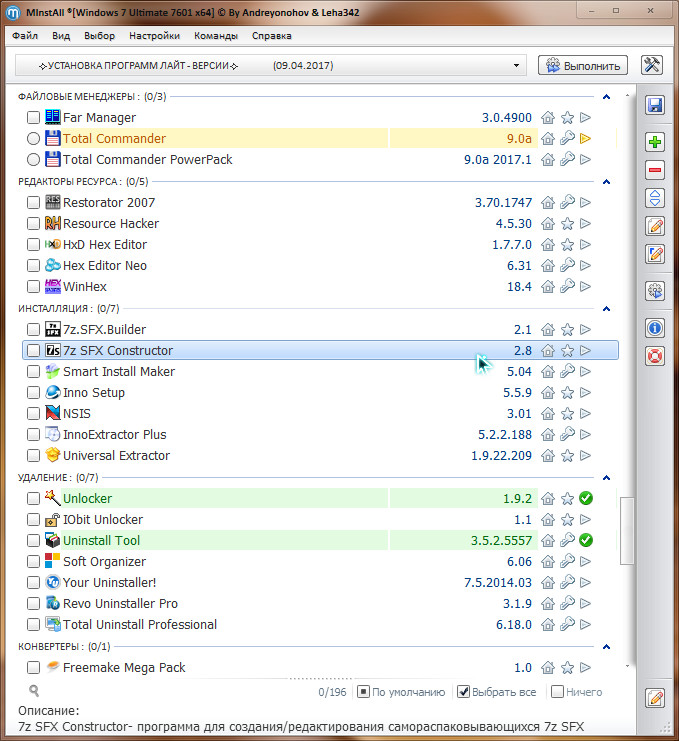
Task: Check the Far Manager checkbox
Action: [x=33, y=117]
